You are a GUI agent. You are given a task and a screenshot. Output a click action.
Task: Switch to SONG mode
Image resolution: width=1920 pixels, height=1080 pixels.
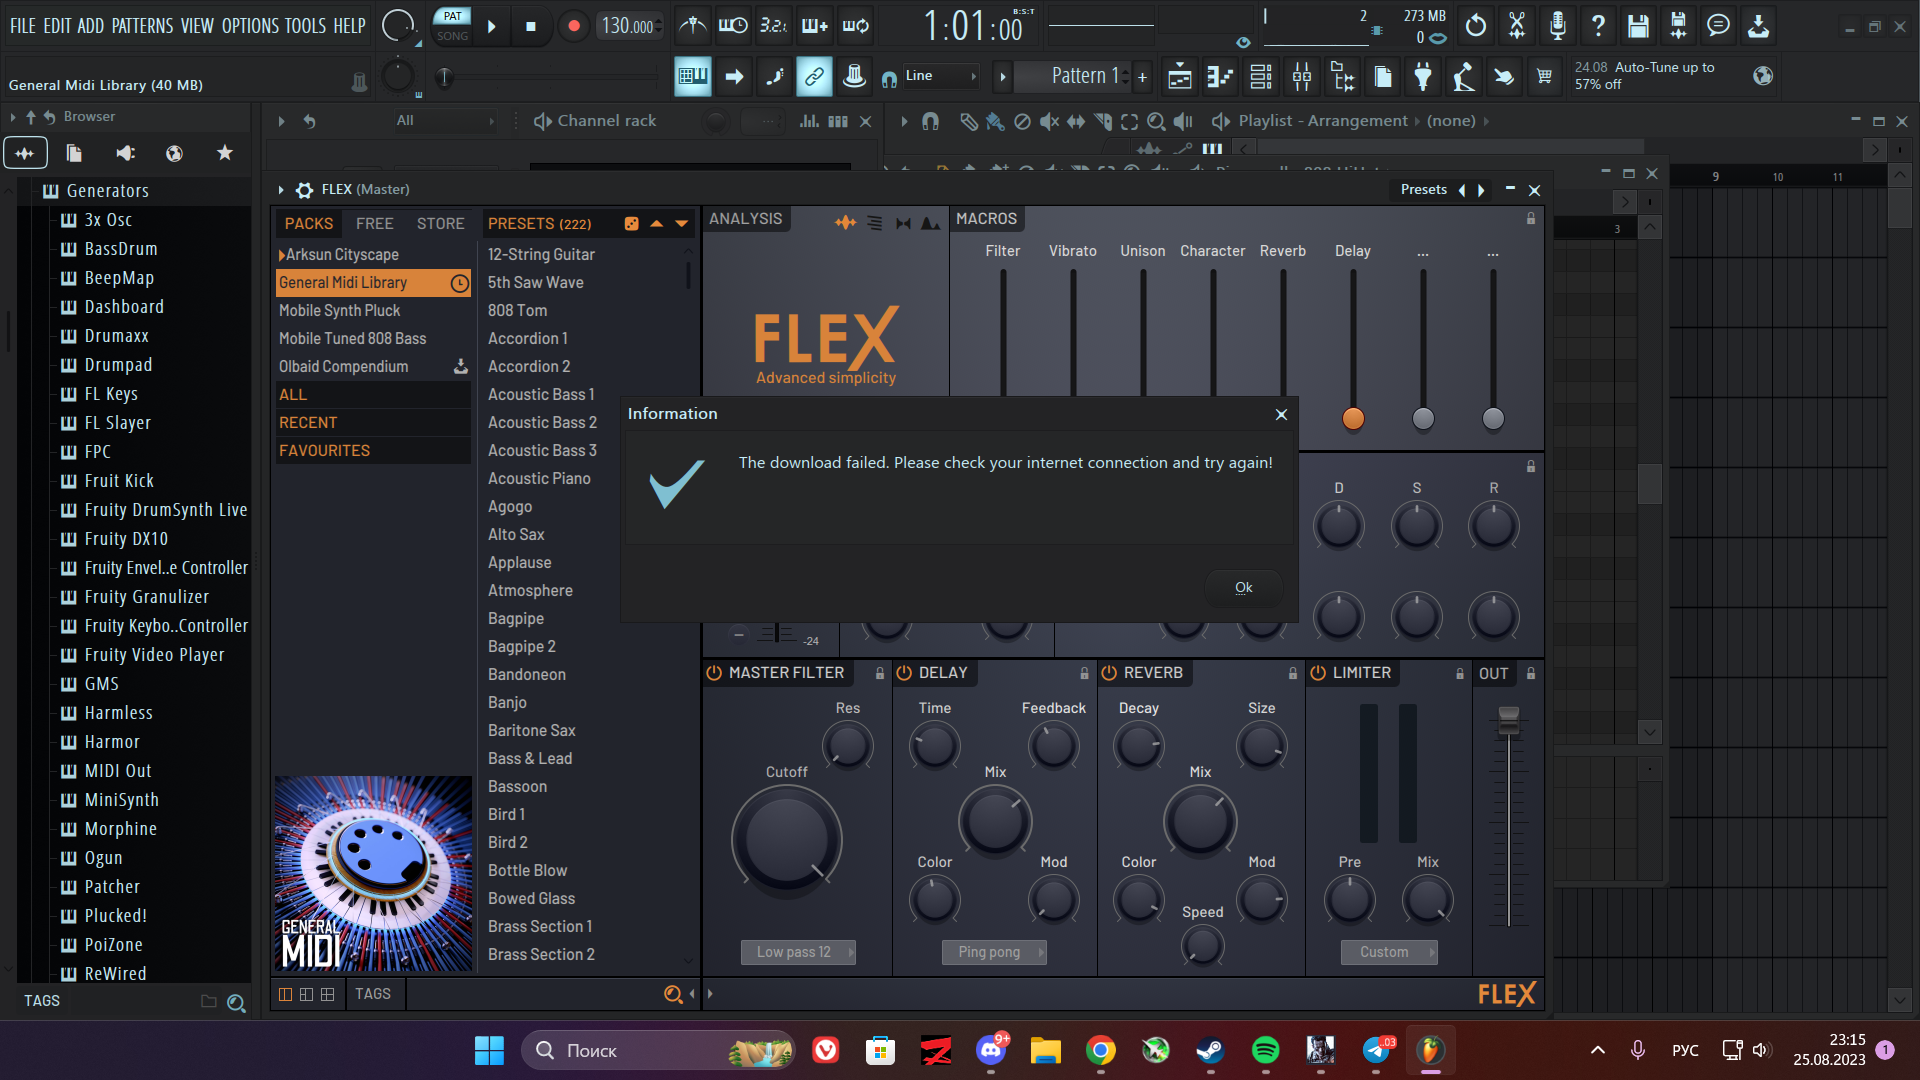click(453, 36)
